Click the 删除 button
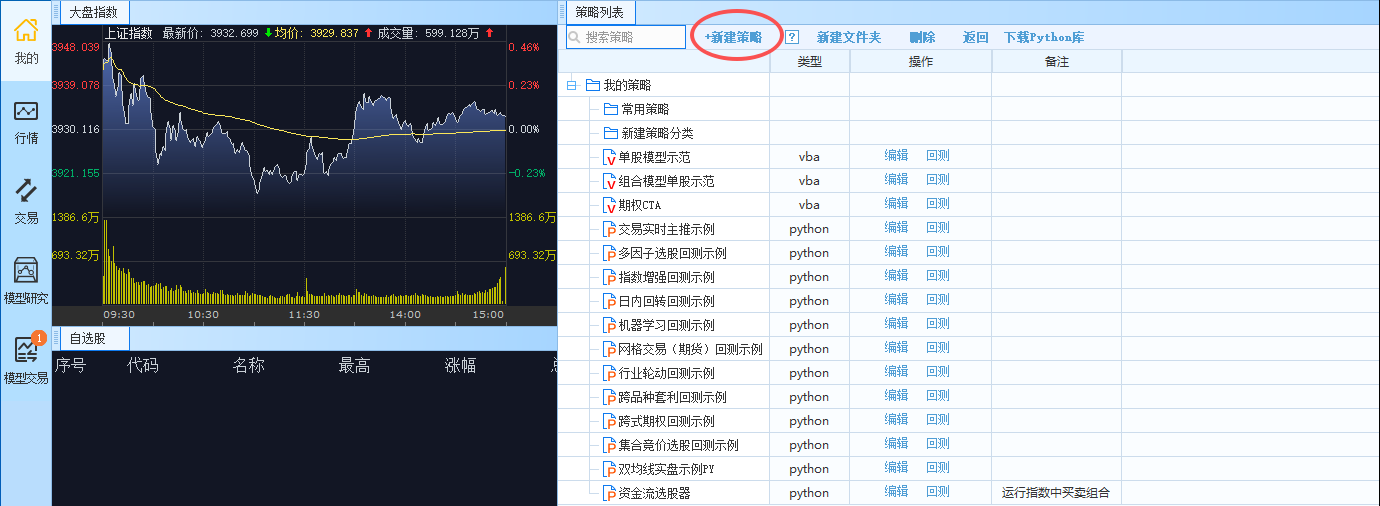 pyautogui.click(x=923, y=37)
